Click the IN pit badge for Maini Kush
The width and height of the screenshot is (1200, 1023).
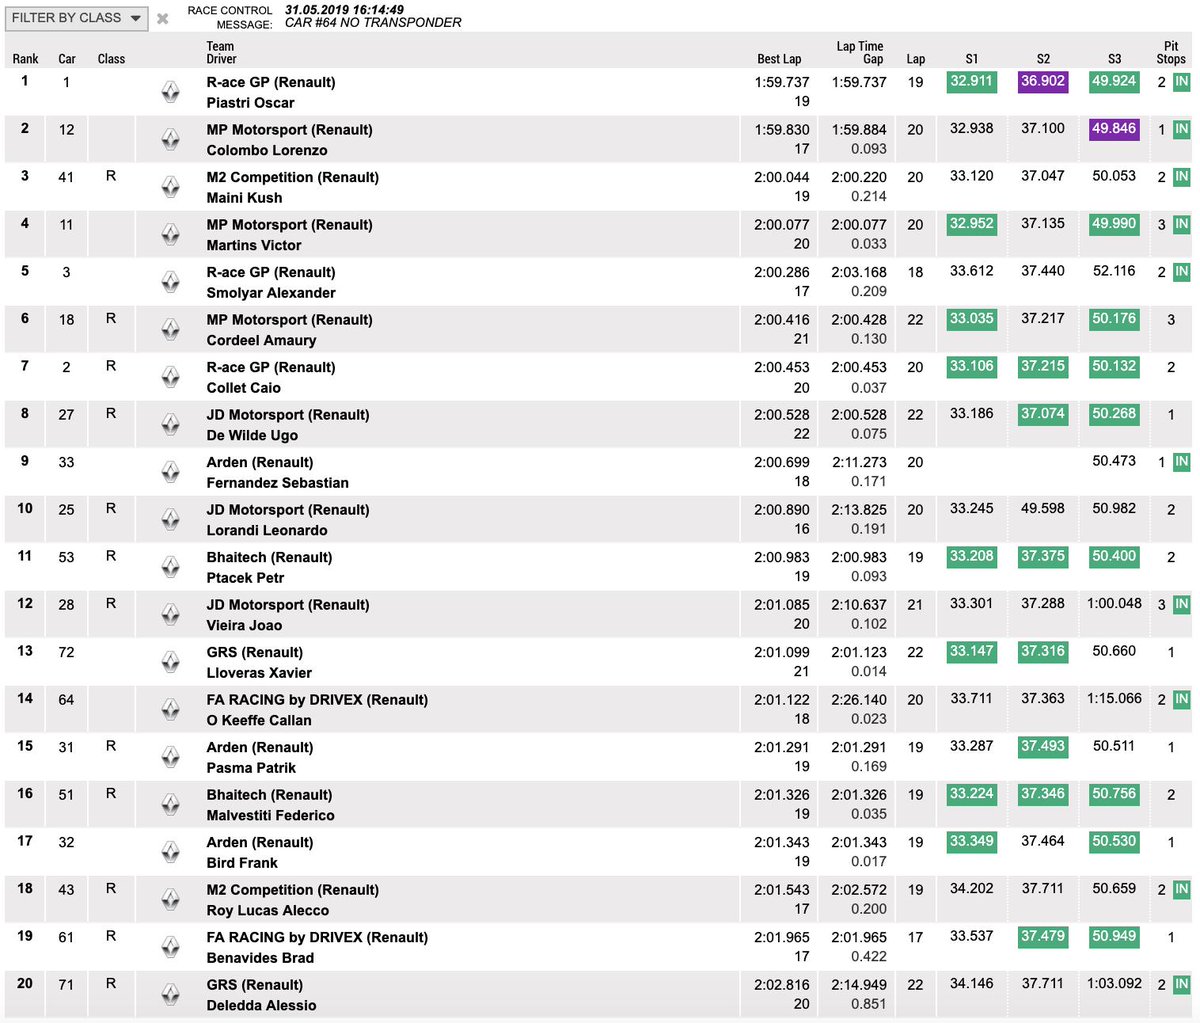1181,177
